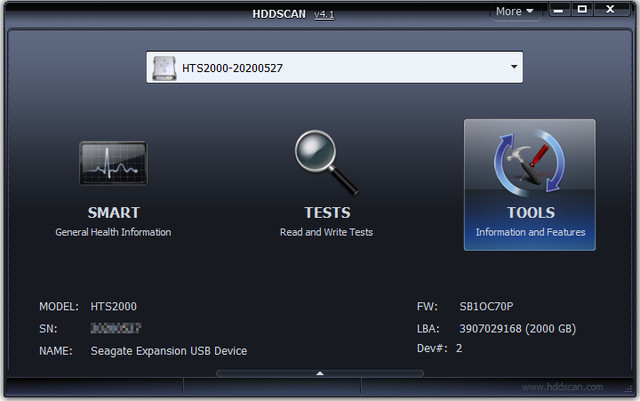The width and height of the screenshot is (640, 401).
Task: Click TESTS label text
Action: coord(327,213)
